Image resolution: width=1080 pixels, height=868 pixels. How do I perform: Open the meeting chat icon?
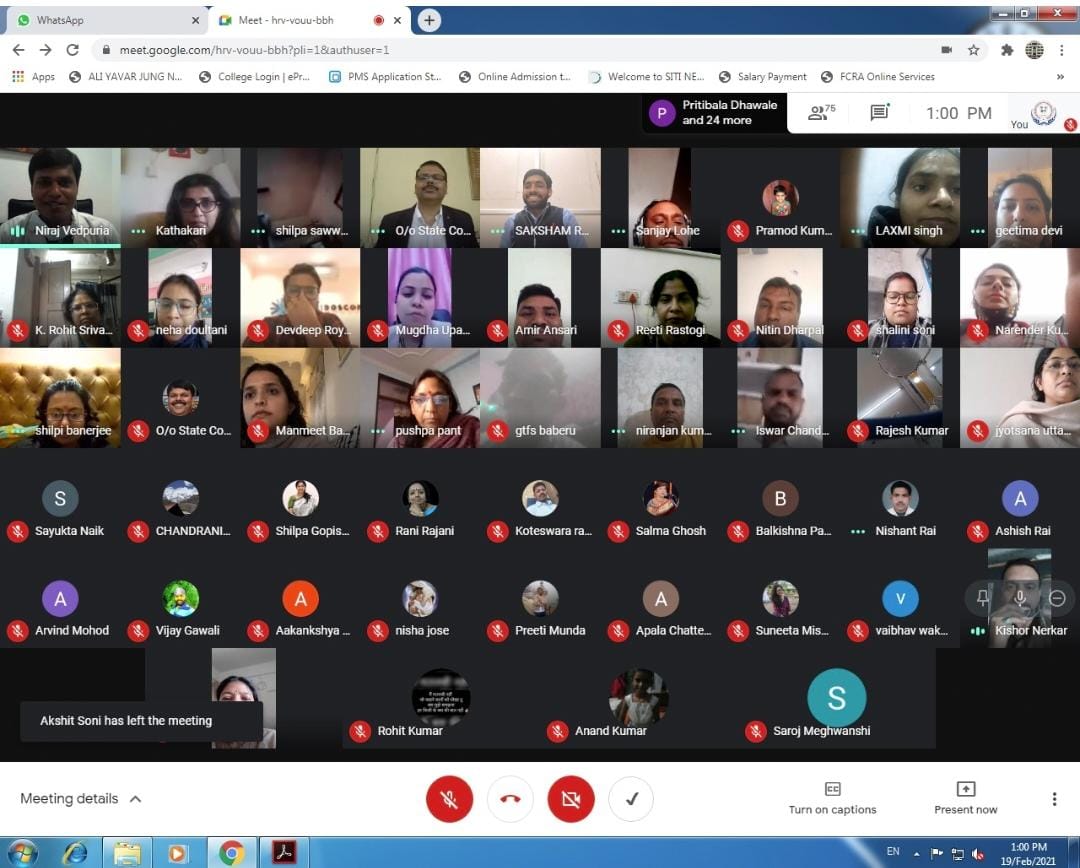(879, 113)
